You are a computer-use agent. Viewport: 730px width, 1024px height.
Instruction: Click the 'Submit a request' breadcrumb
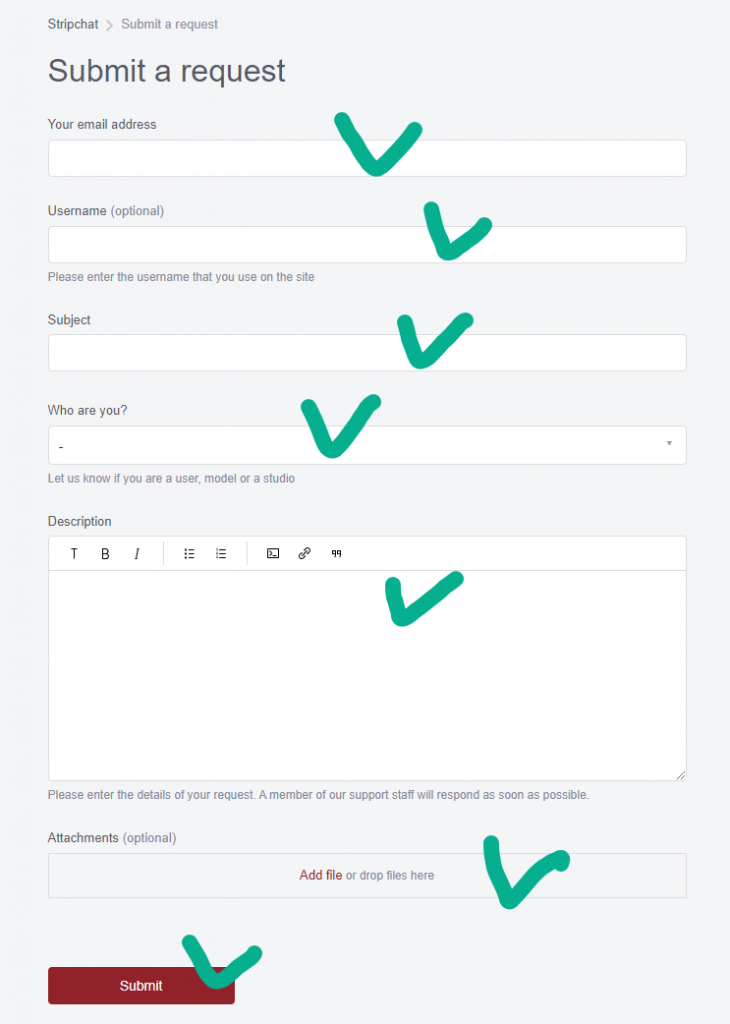click(169, 24)
